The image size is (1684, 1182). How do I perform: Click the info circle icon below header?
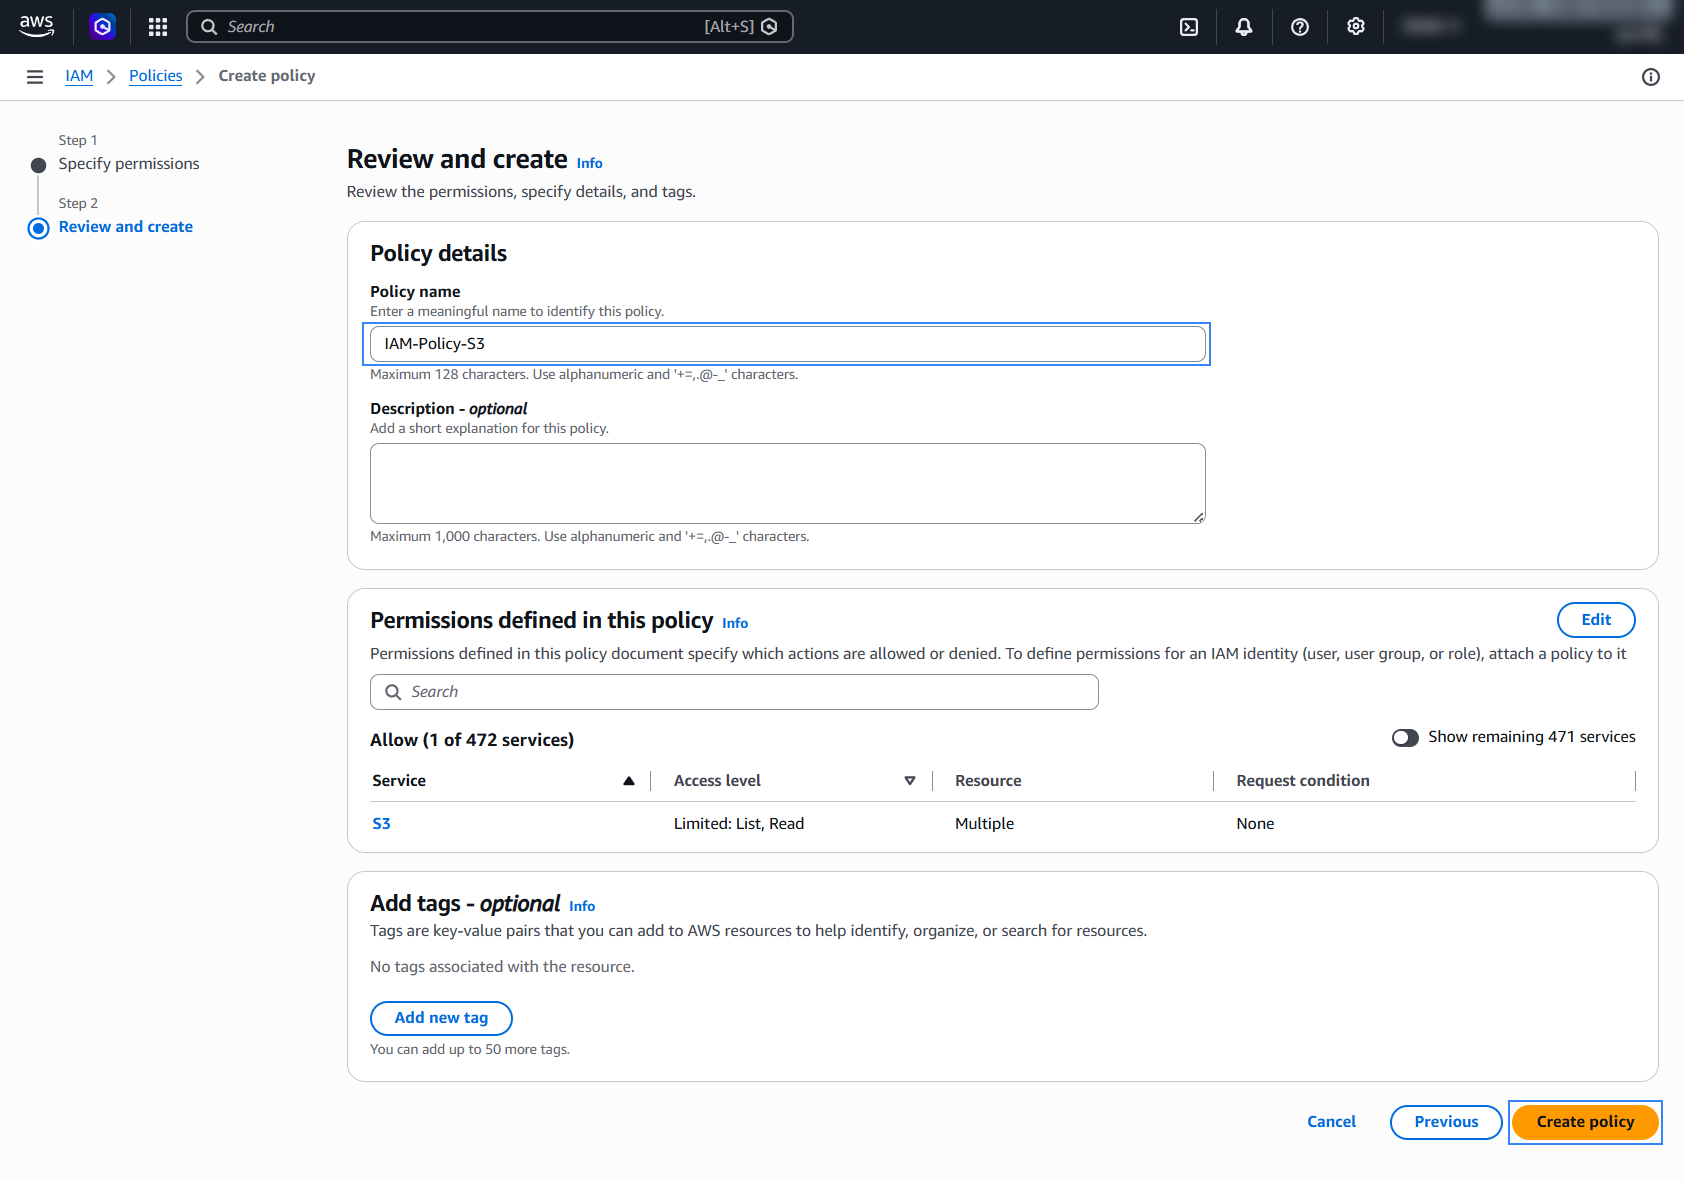pos(1651,77)
